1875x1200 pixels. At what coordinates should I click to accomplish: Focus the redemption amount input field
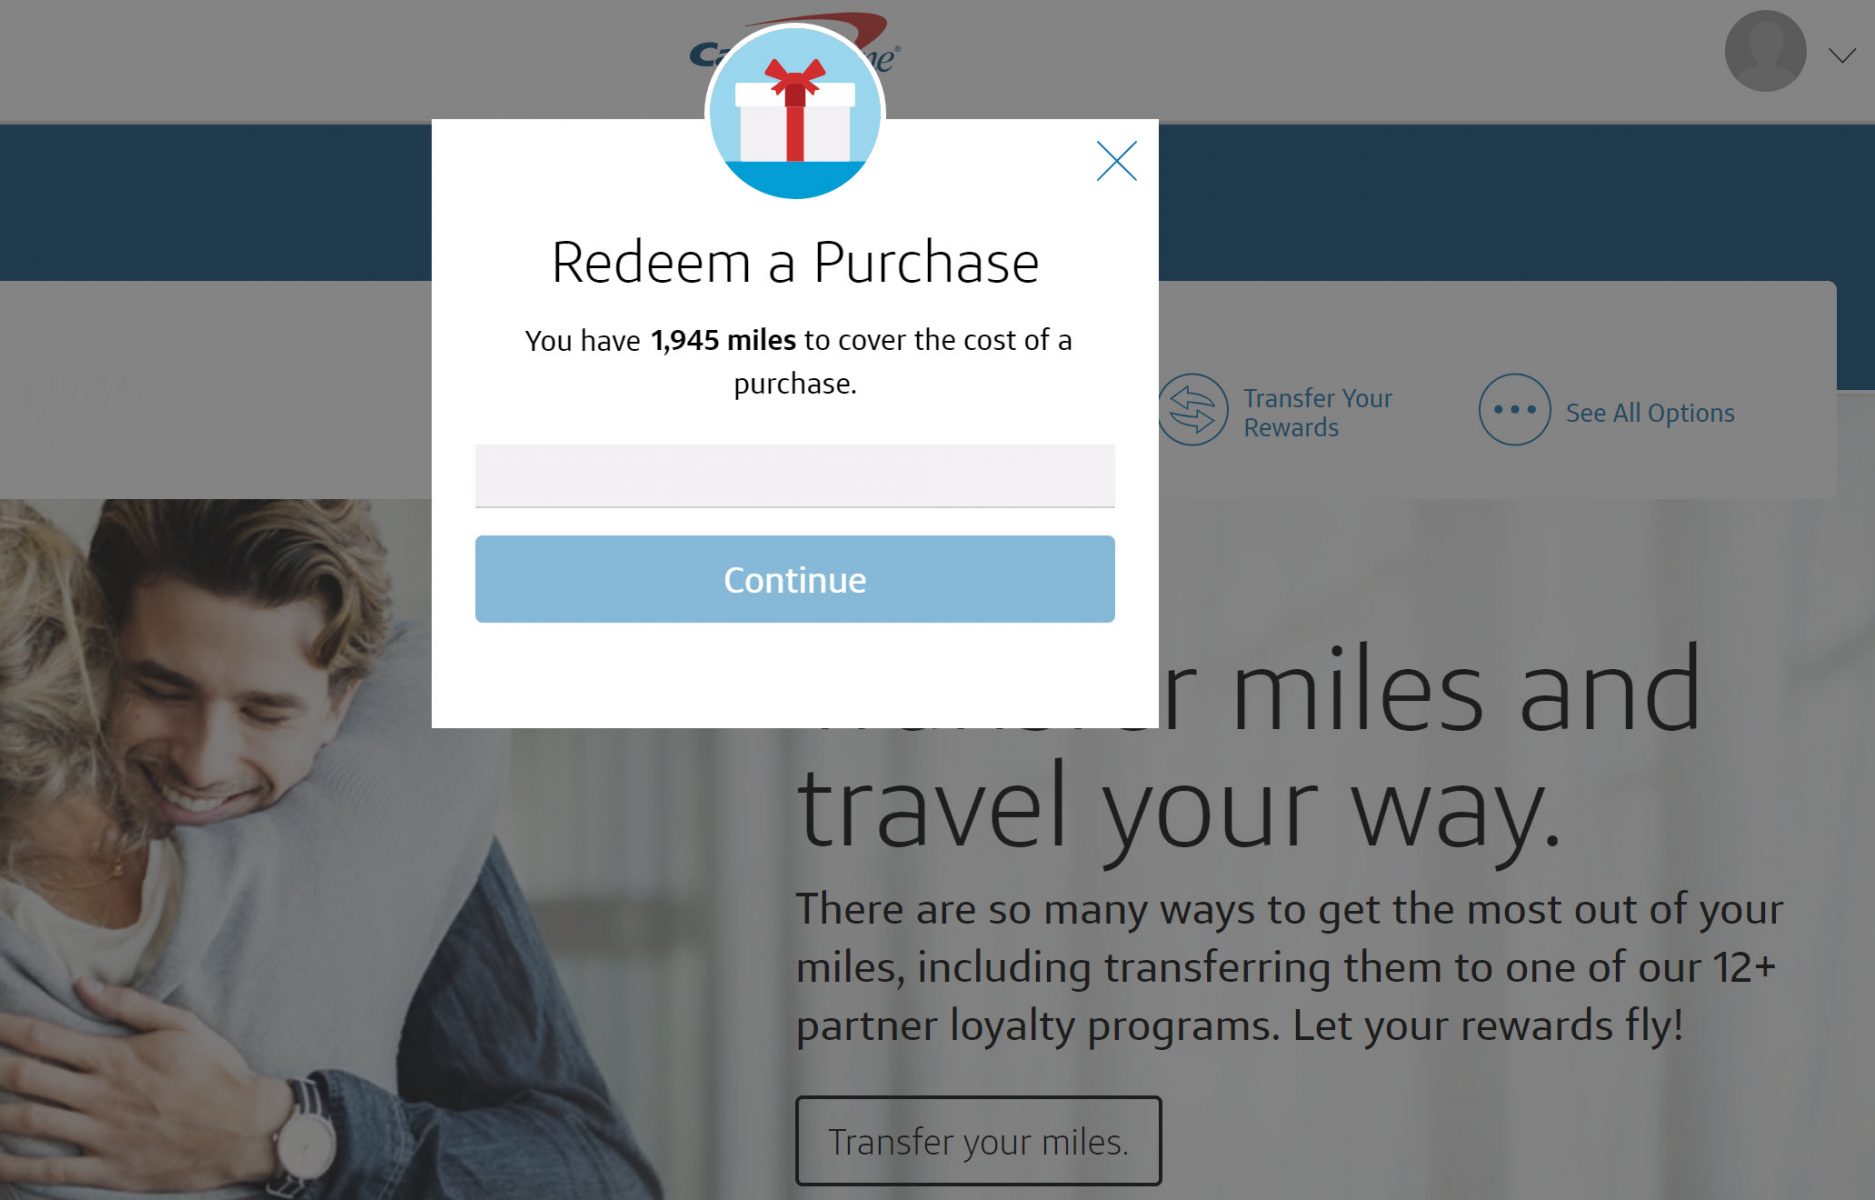click(x=795, y=476)
